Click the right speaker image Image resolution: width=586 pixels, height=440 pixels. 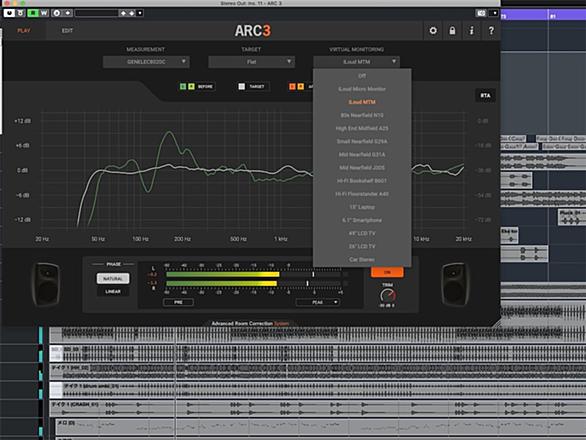[455, 285]
